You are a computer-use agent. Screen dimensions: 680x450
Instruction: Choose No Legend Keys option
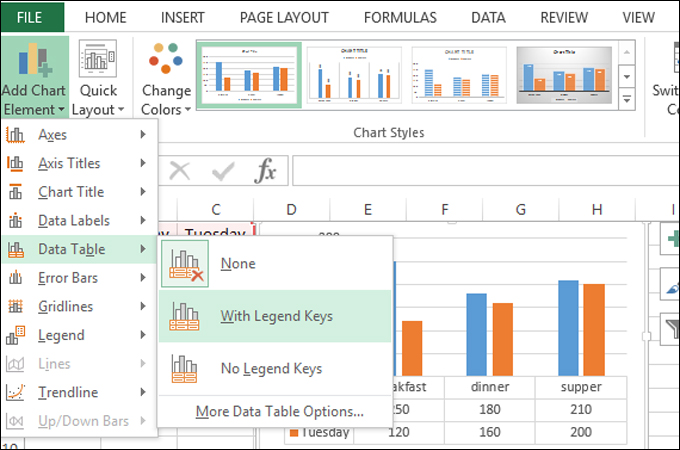coord(275,368)
